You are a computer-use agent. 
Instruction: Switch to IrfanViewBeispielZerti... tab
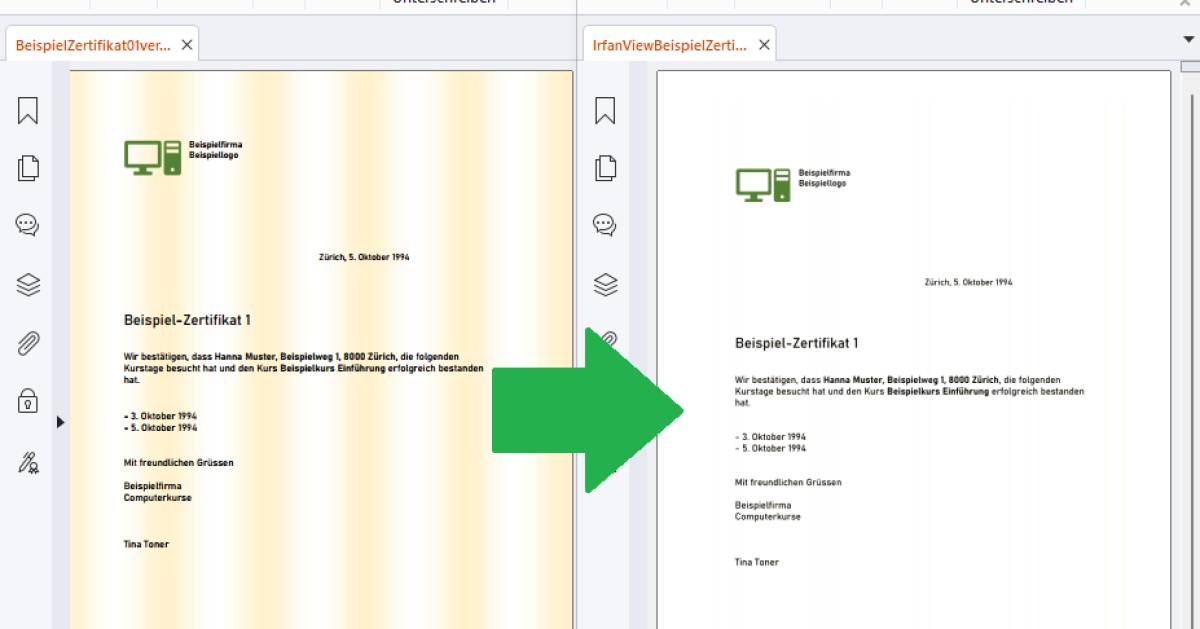pyautogui.click(x=669, y=45)
